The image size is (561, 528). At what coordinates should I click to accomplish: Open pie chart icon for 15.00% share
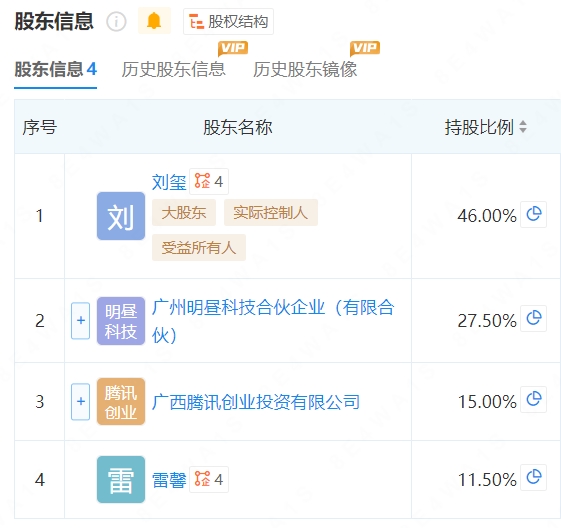533,399
